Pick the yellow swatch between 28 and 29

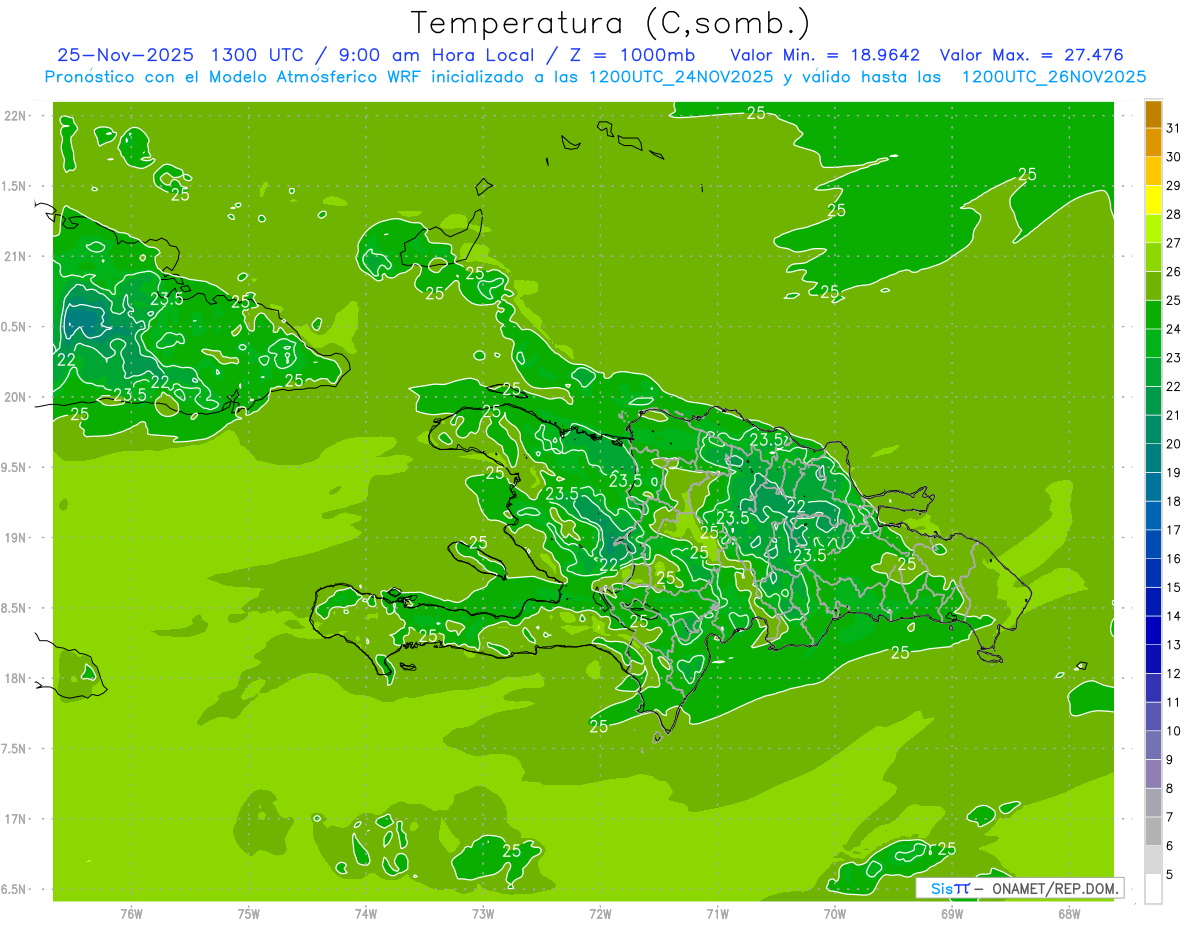point(1153,200)
